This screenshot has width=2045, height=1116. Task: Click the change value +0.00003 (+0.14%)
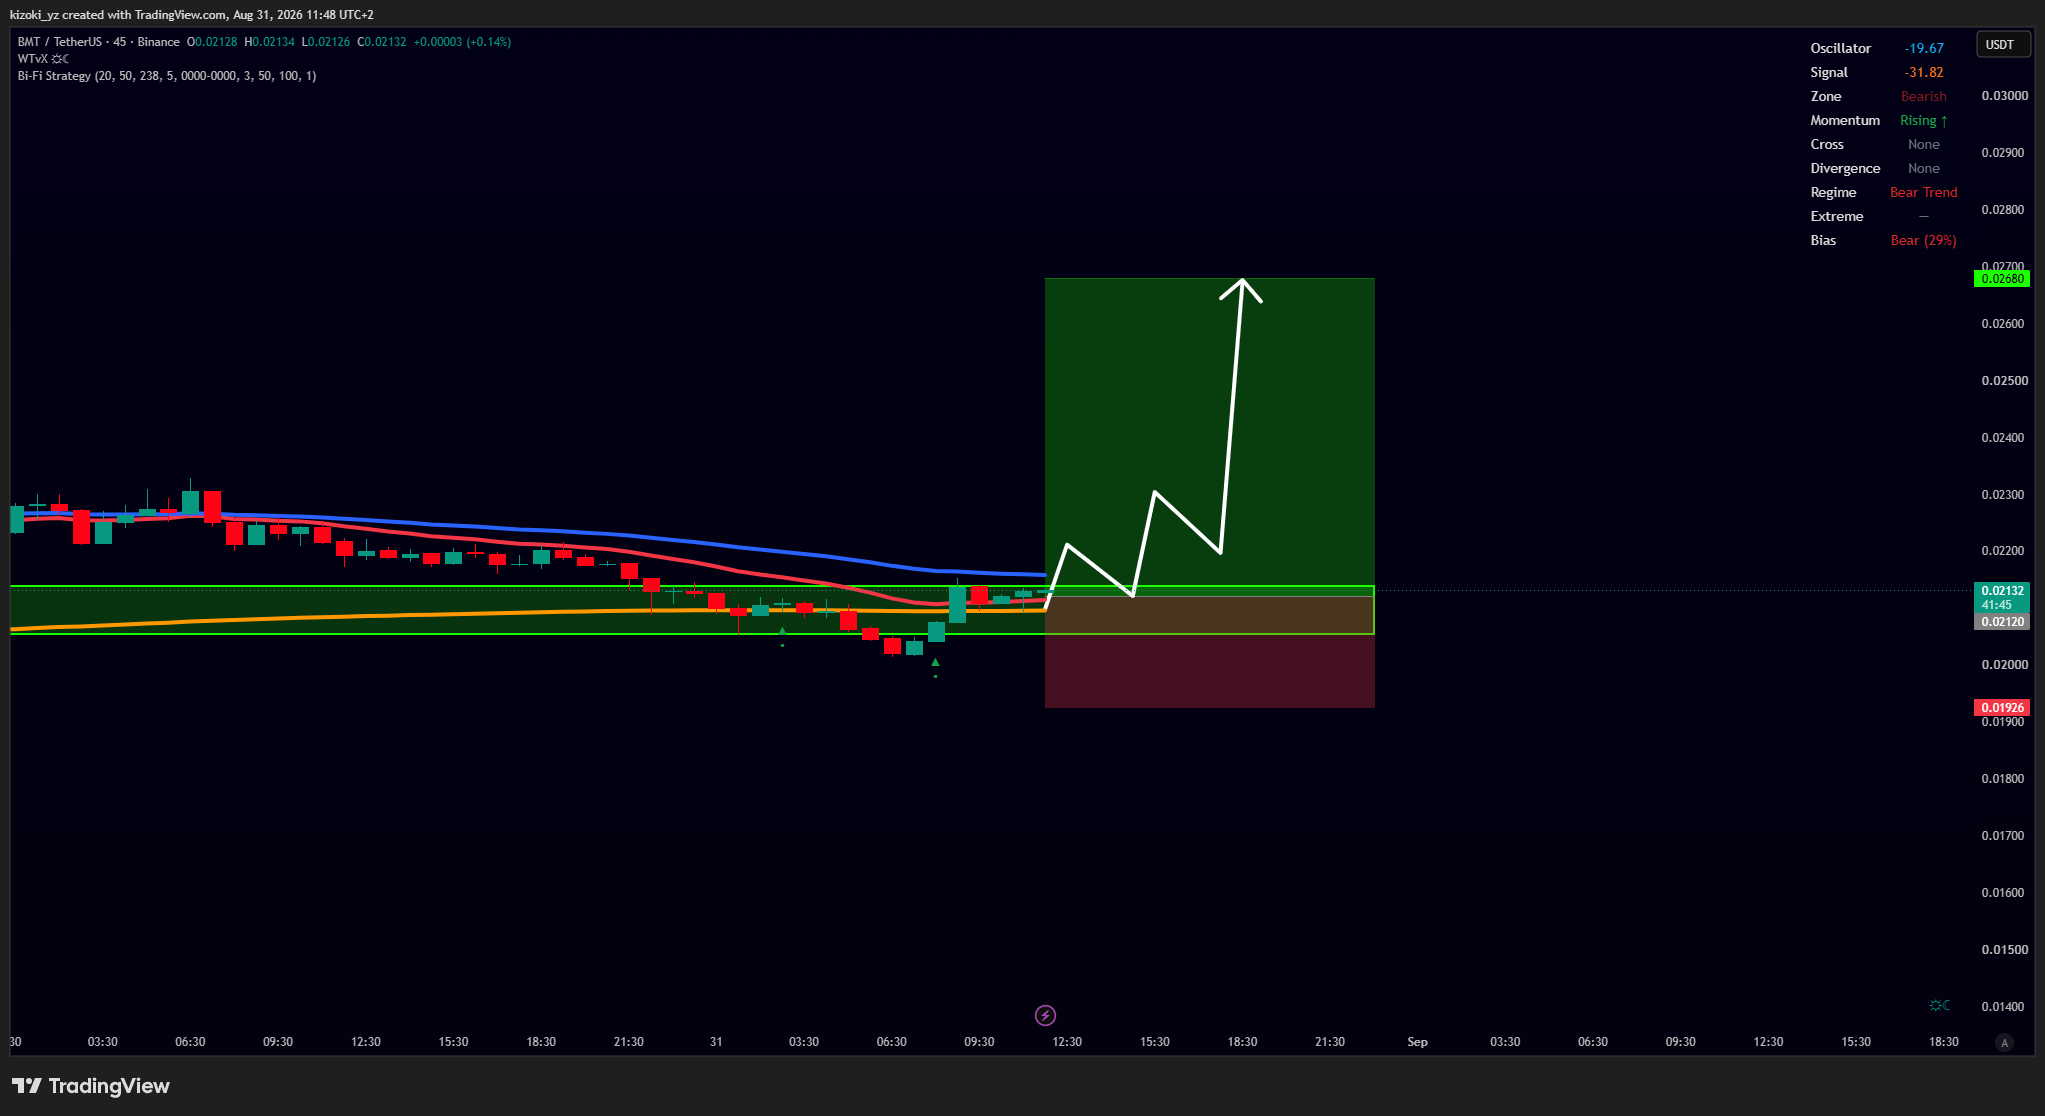click(x=462, y=42)
